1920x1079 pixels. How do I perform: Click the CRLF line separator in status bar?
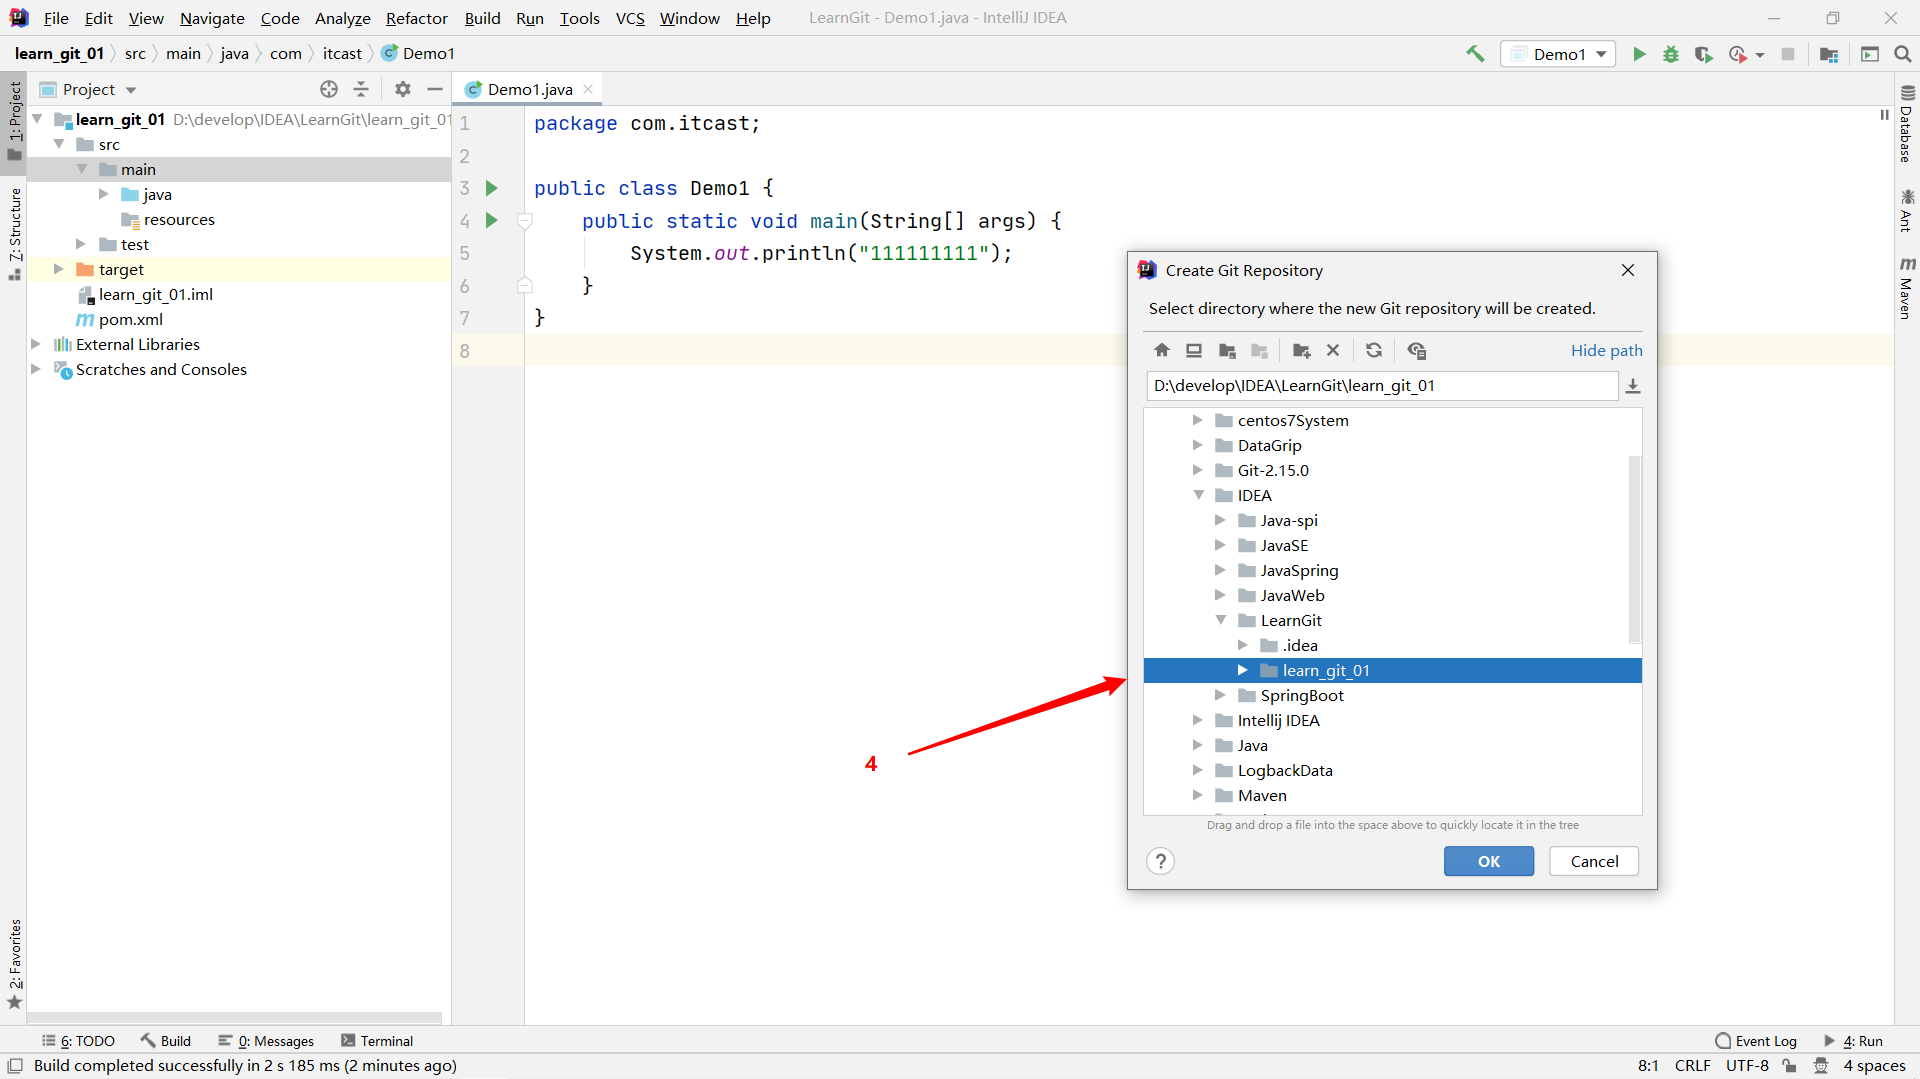[1692, 1066]
